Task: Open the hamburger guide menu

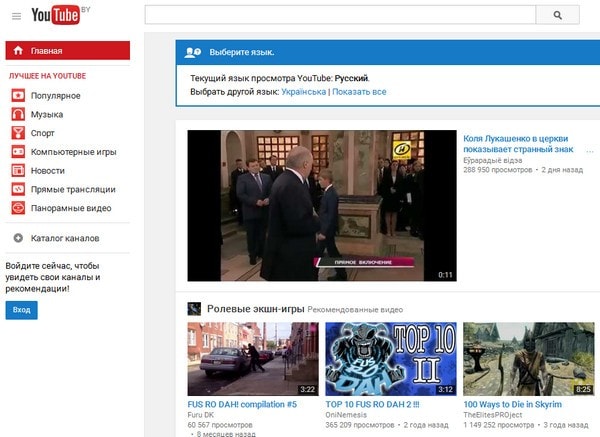Action: point(16,16)
